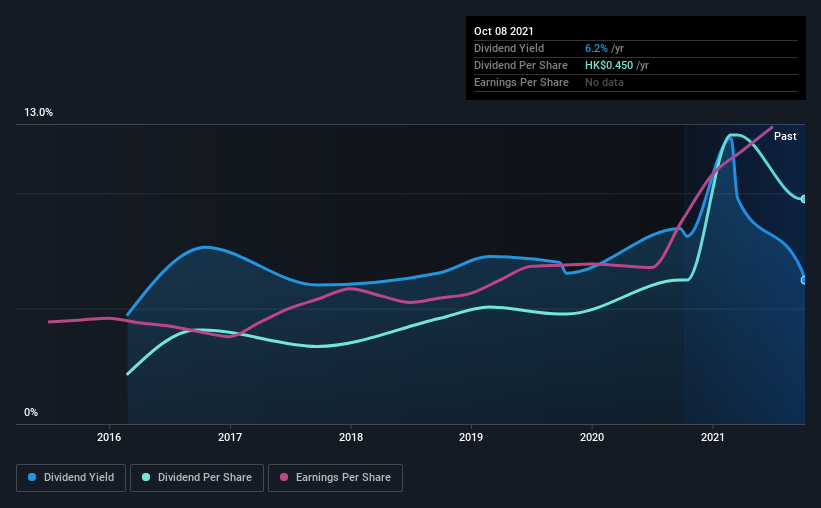The image size is (821, 508).
Task: Click the 2019 x-axis label
Action: pos(471,437)
